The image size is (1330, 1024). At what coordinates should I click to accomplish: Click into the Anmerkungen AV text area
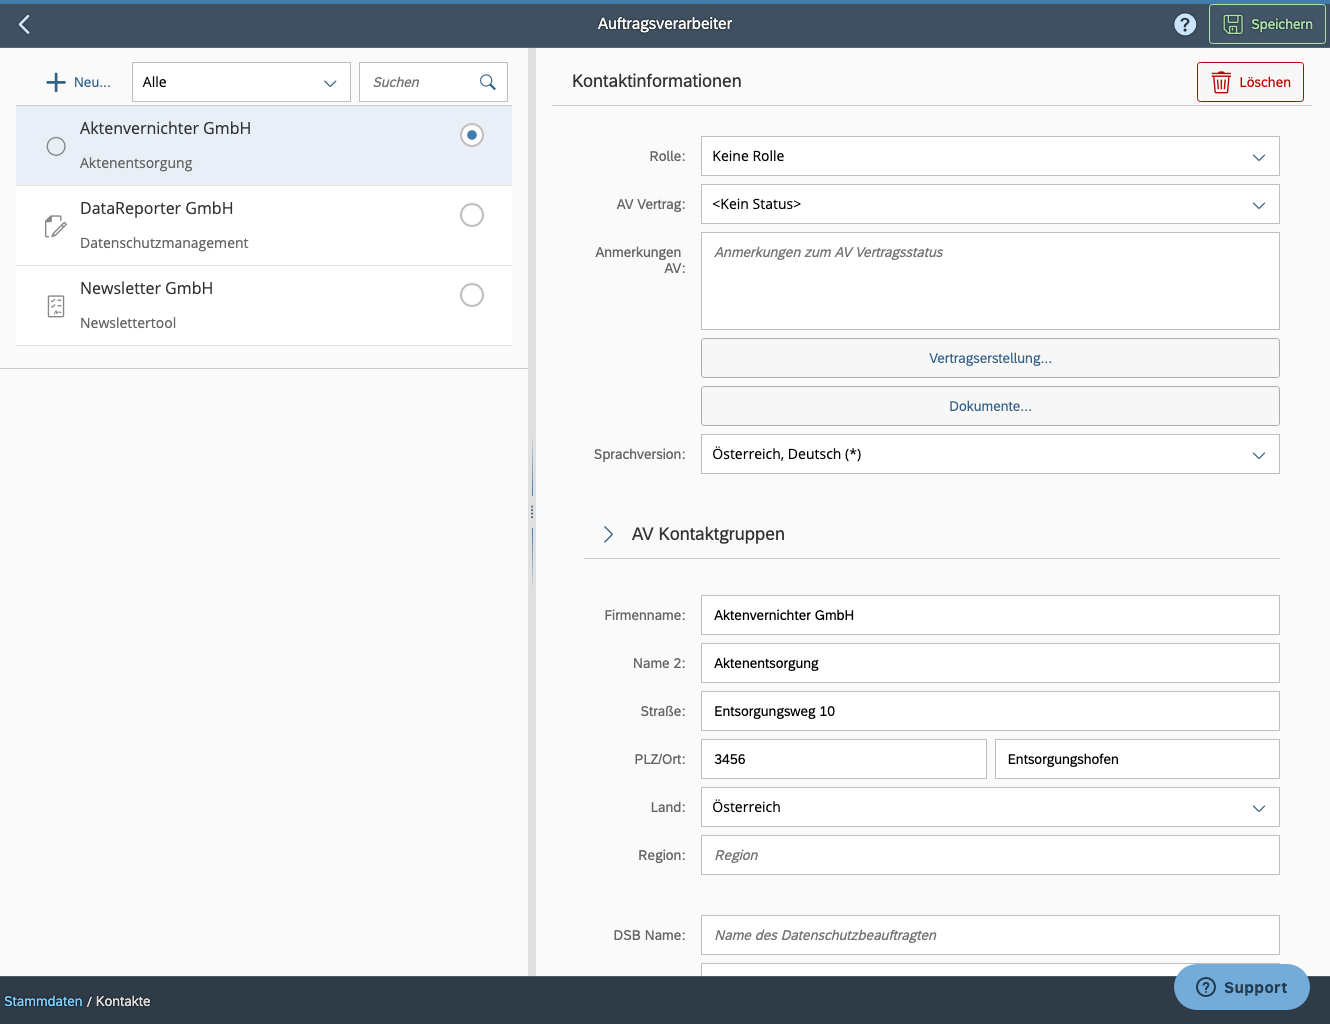[x=989, y=281]
